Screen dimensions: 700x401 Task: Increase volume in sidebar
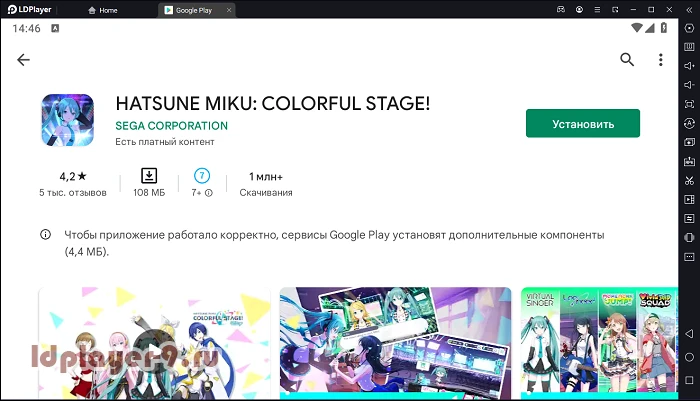pyautogui.click(x=689, y=66)
